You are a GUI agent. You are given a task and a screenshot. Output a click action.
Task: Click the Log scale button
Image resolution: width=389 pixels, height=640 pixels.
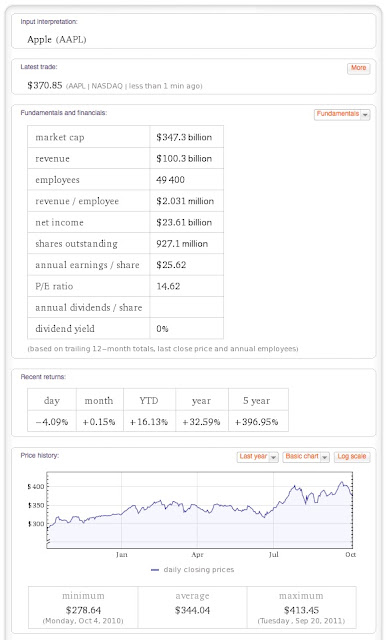(352, 457)
